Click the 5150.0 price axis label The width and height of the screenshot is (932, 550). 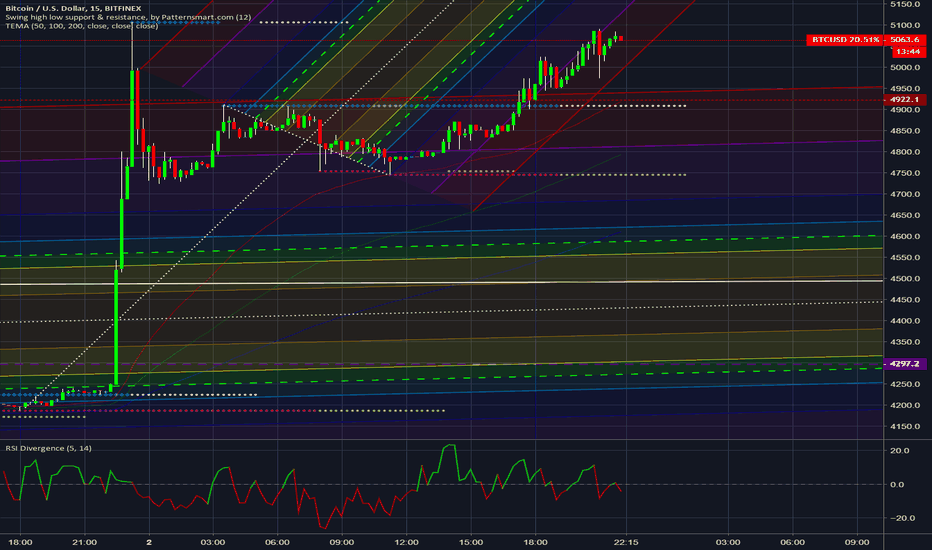[905, 4]
